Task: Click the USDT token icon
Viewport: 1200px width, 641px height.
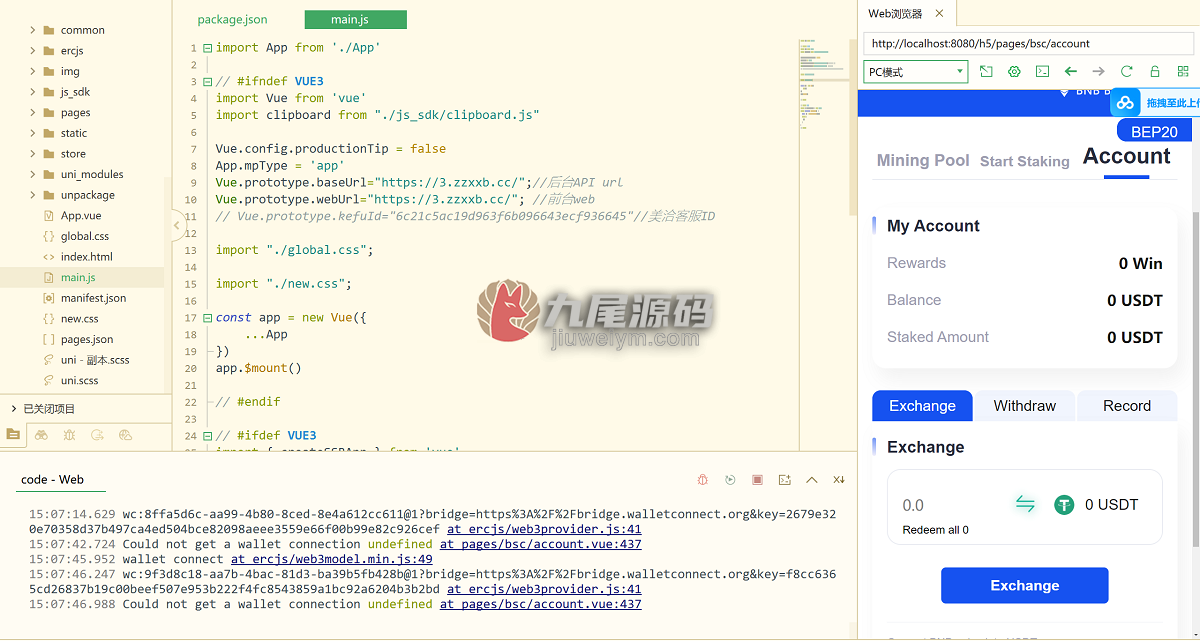Action: pyautogui.click(x=1064, y=505)
